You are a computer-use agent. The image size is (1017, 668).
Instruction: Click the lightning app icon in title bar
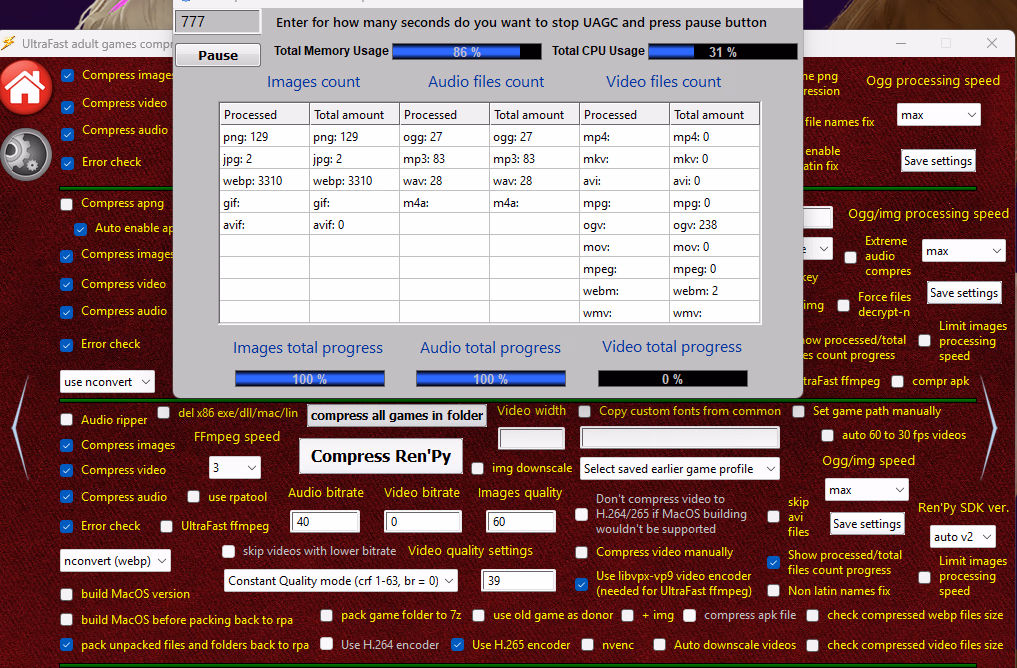[x=9, y=44]
